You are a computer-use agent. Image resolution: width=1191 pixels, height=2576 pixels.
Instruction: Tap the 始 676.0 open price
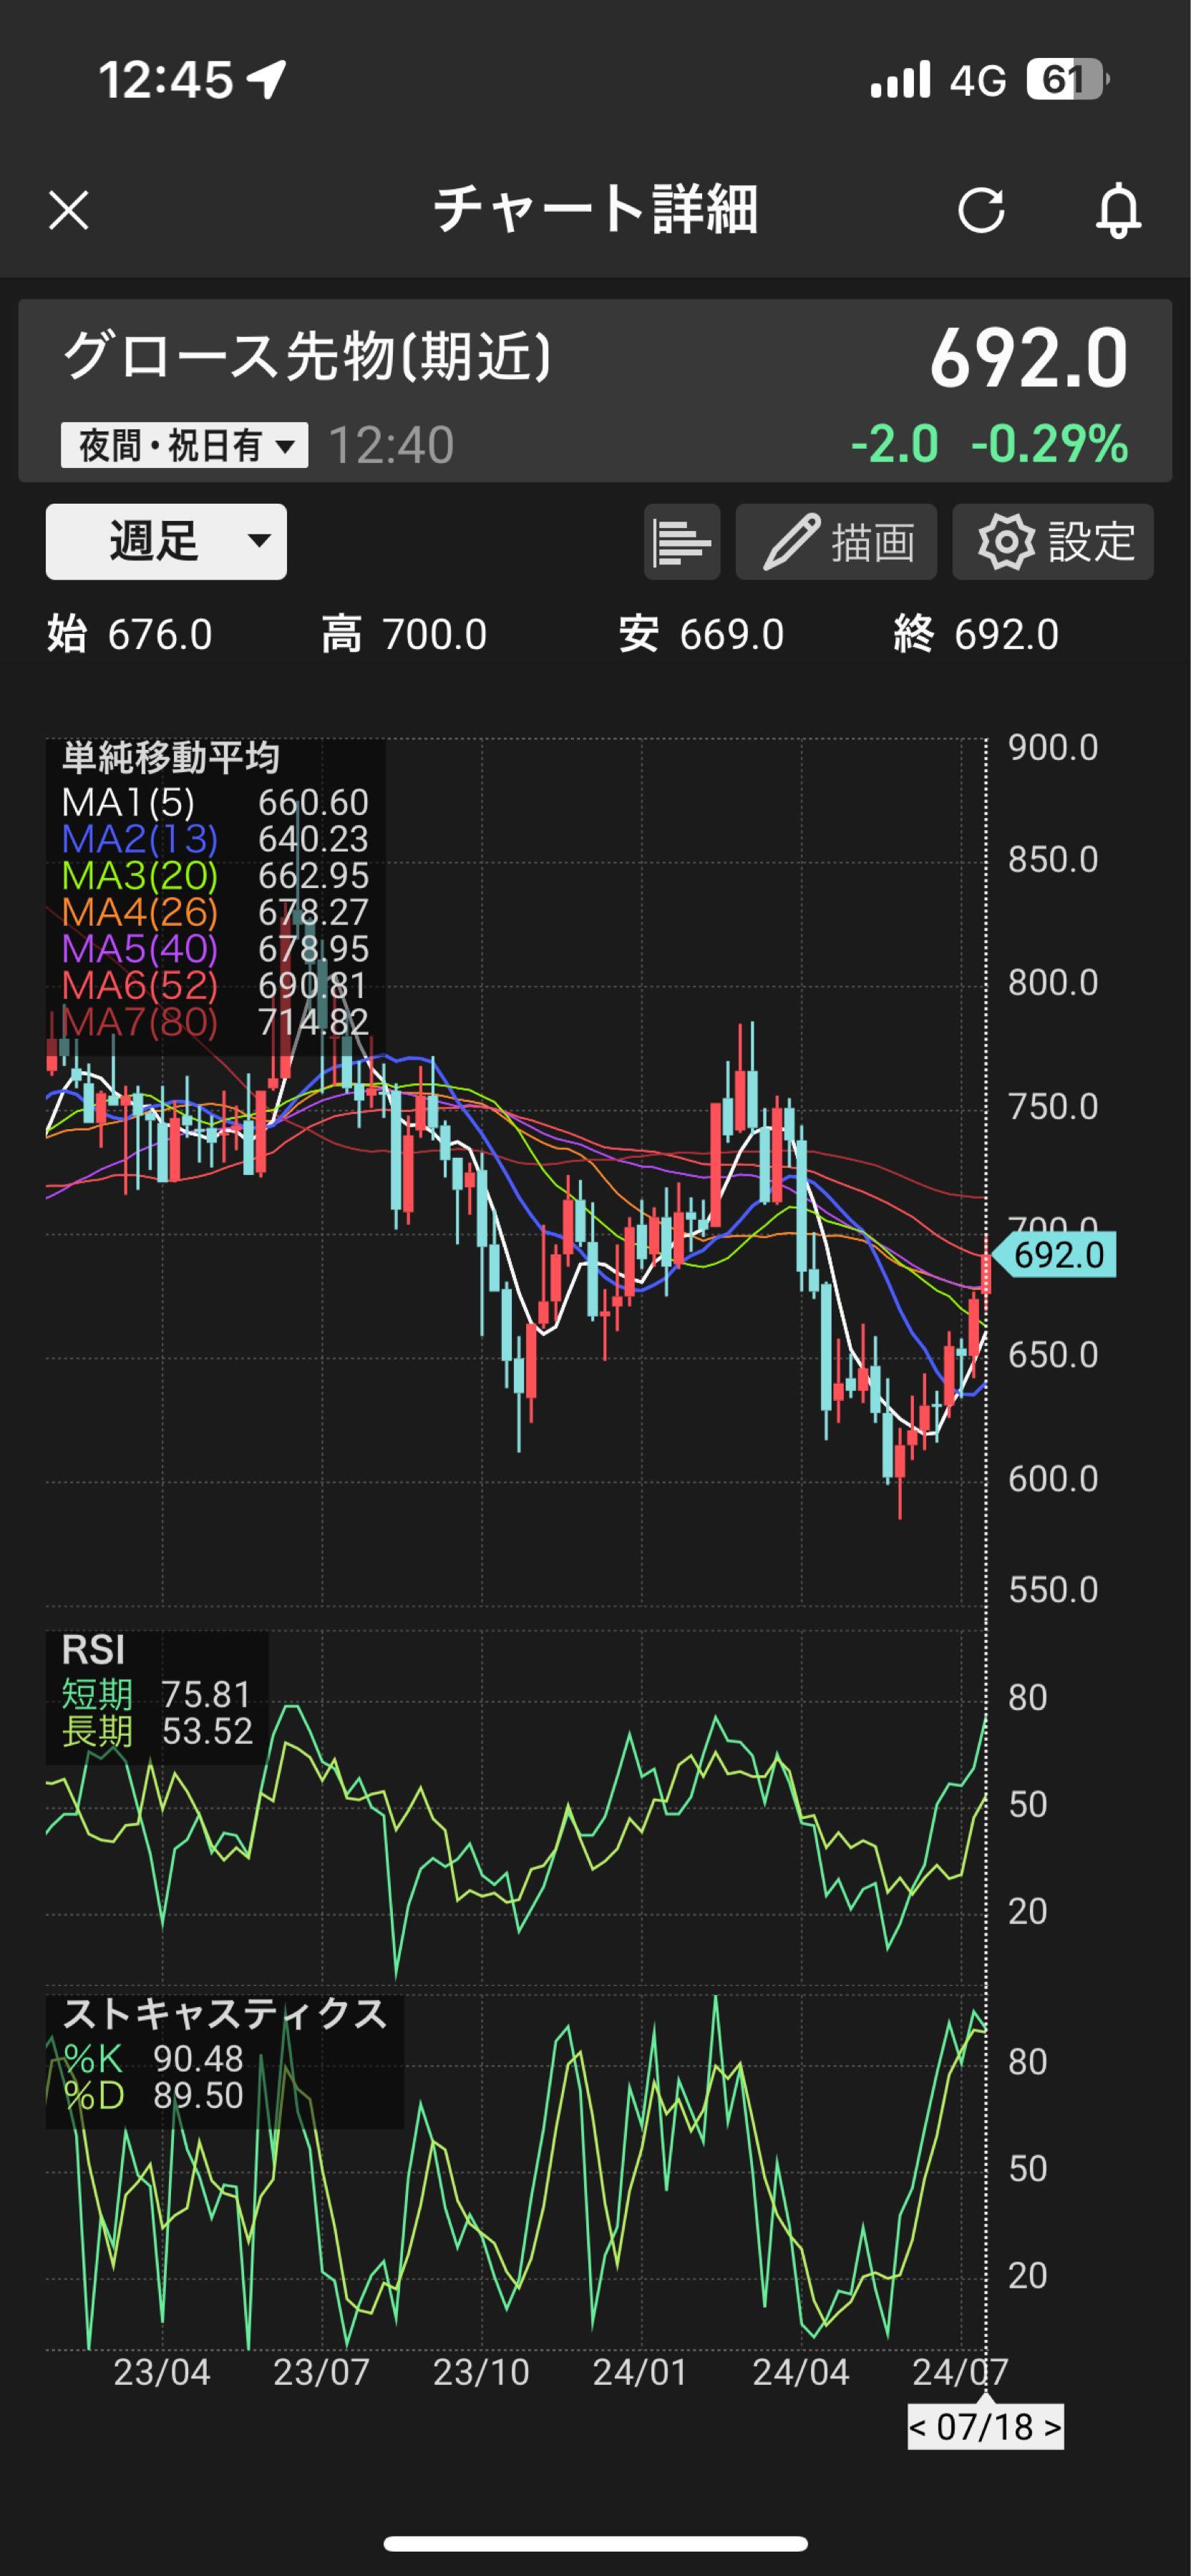click(130, 634)
